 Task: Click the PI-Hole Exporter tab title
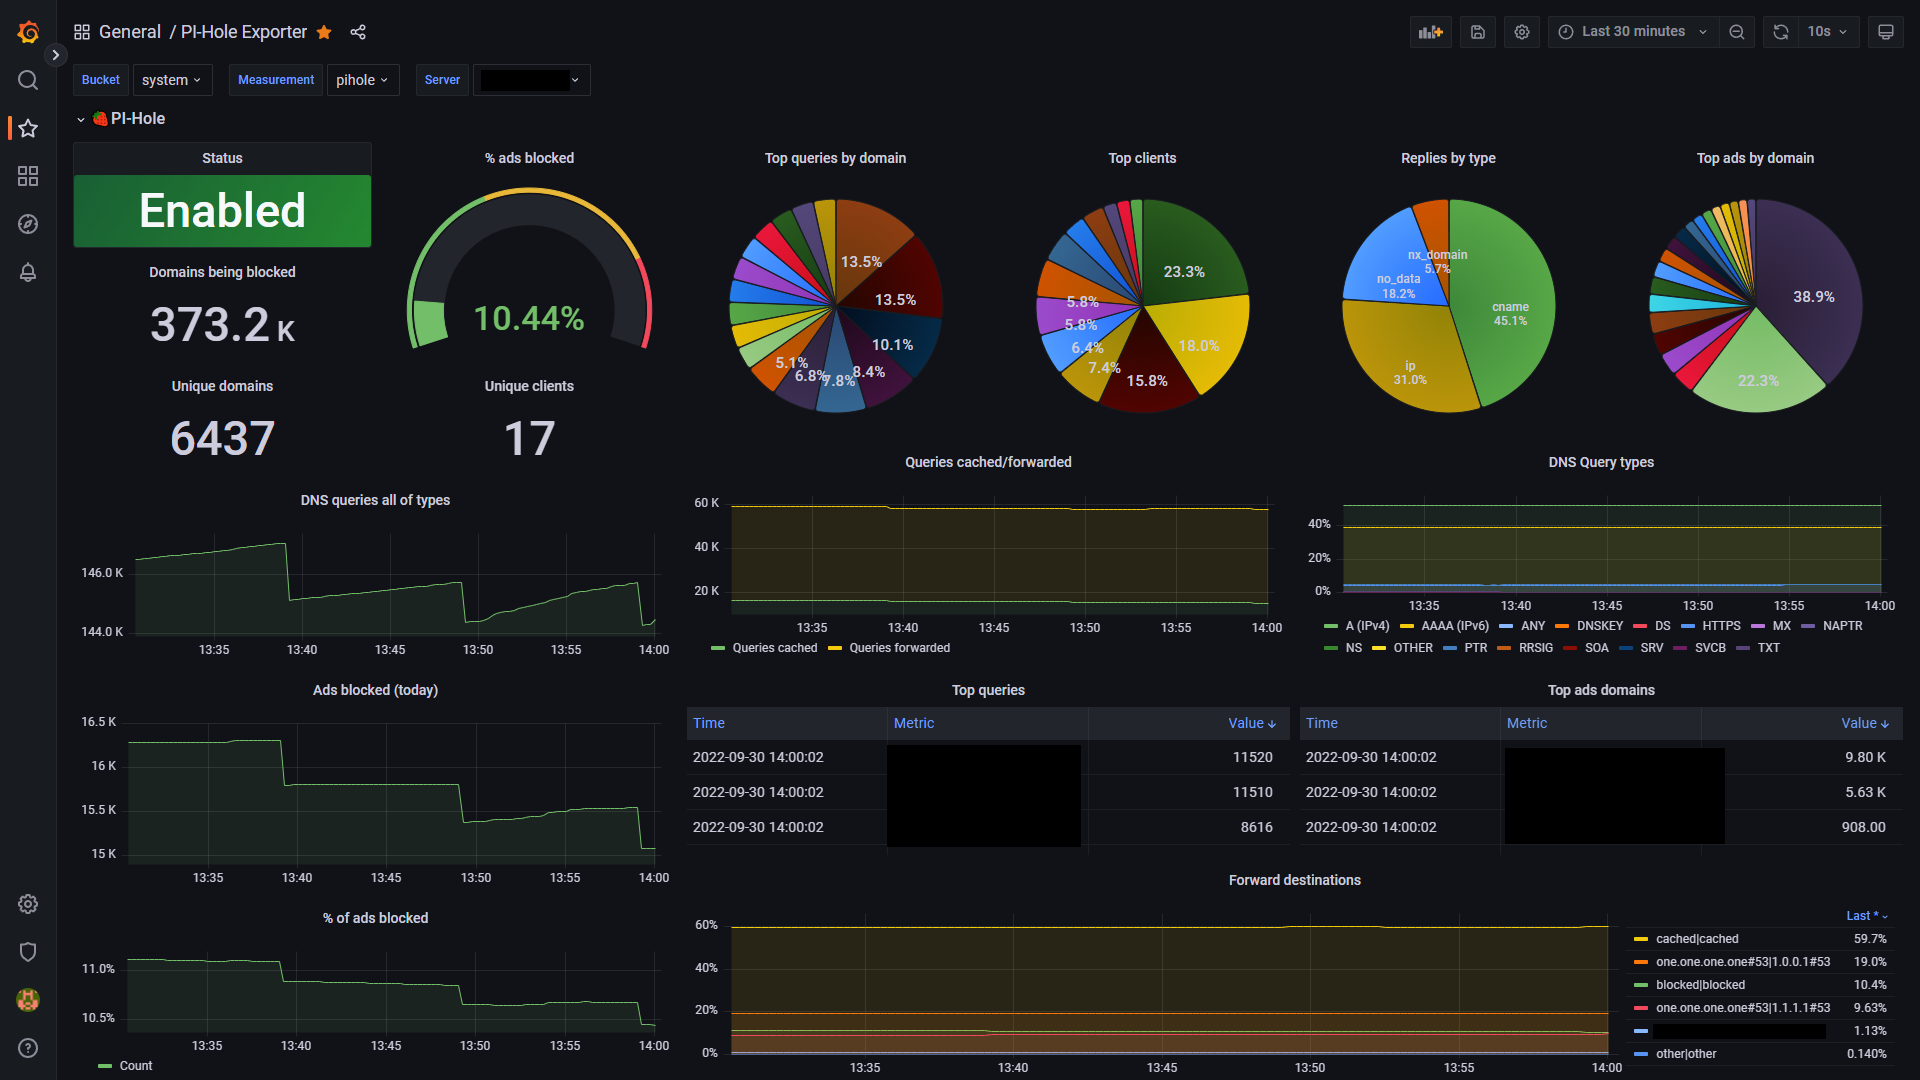coord(243,32)
